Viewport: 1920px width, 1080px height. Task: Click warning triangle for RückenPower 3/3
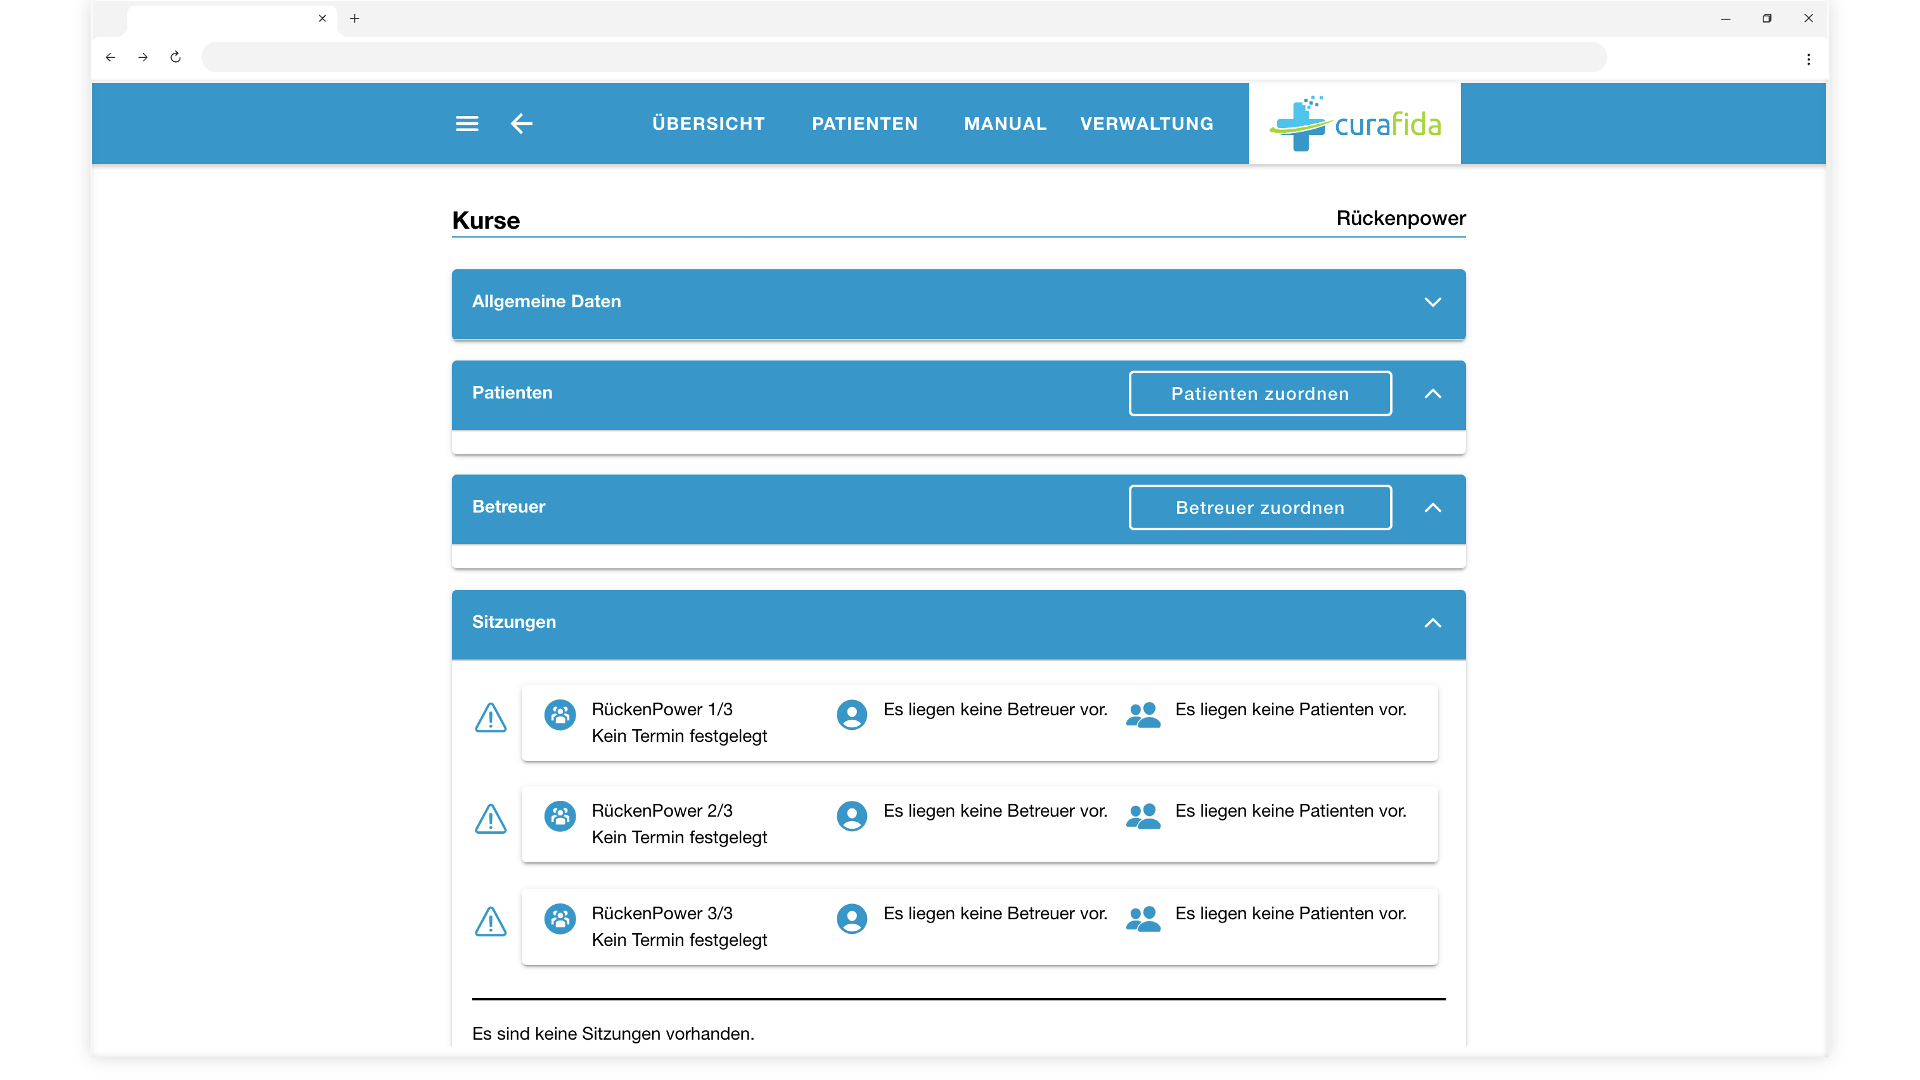tap(490, 922)
